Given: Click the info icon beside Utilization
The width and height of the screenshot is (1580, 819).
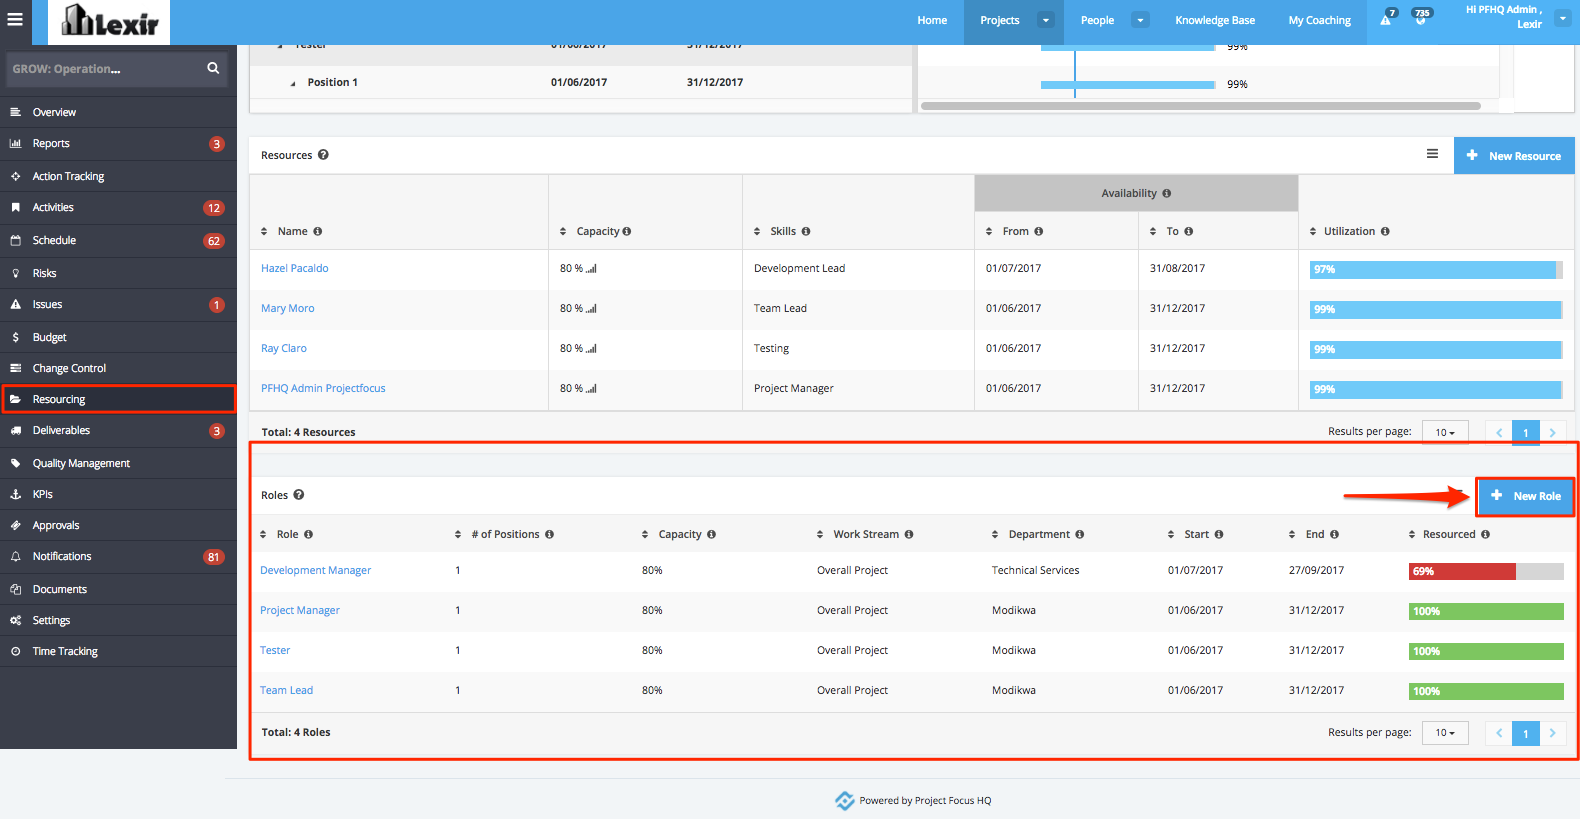Looking at the screenshot, I should [1385, 231].
